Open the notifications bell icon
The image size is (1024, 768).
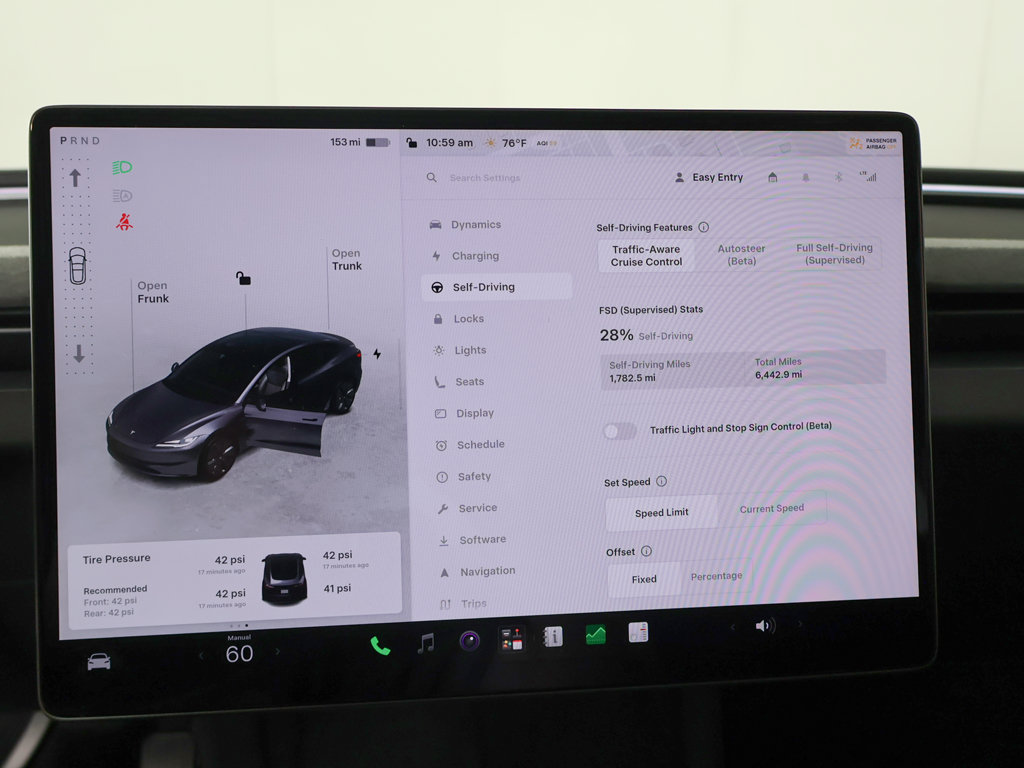[x=806, y=177]
